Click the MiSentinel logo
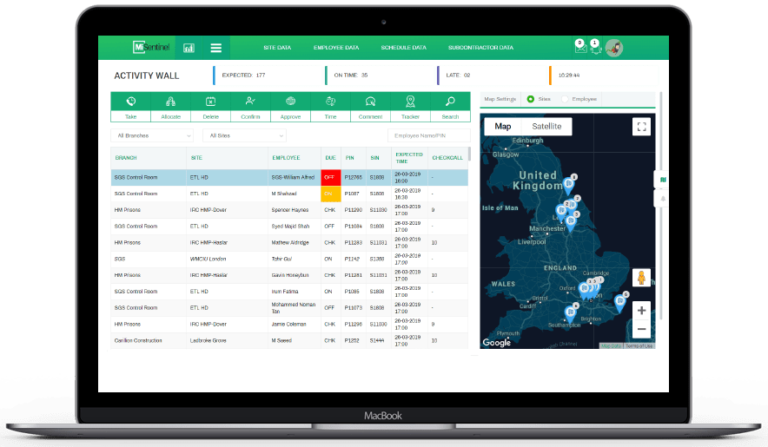Screen dimensions: 768x447 tap(151, 47)
